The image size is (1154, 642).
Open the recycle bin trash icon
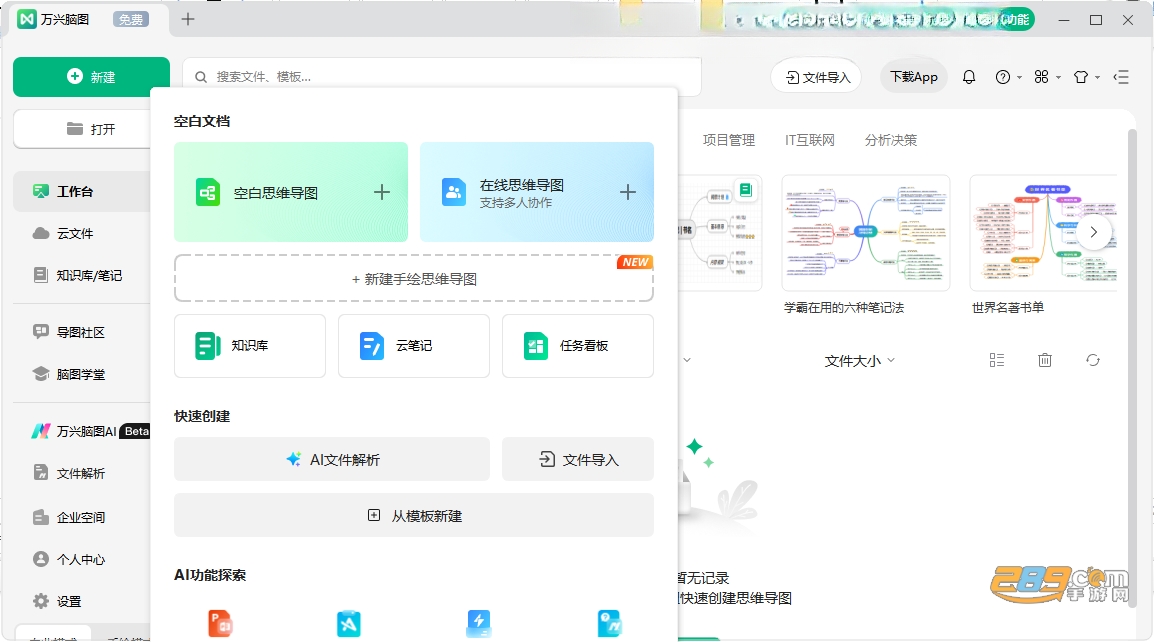(x=1044, y=360)
